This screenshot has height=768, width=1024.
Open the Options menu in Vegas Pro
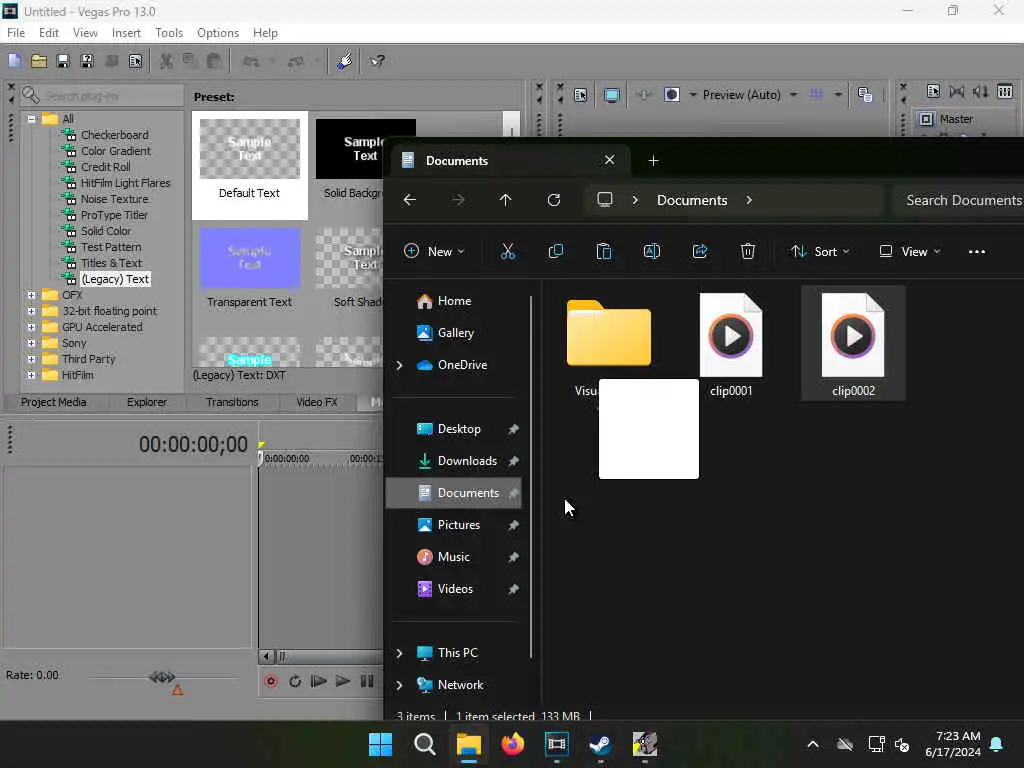point(218,33)
